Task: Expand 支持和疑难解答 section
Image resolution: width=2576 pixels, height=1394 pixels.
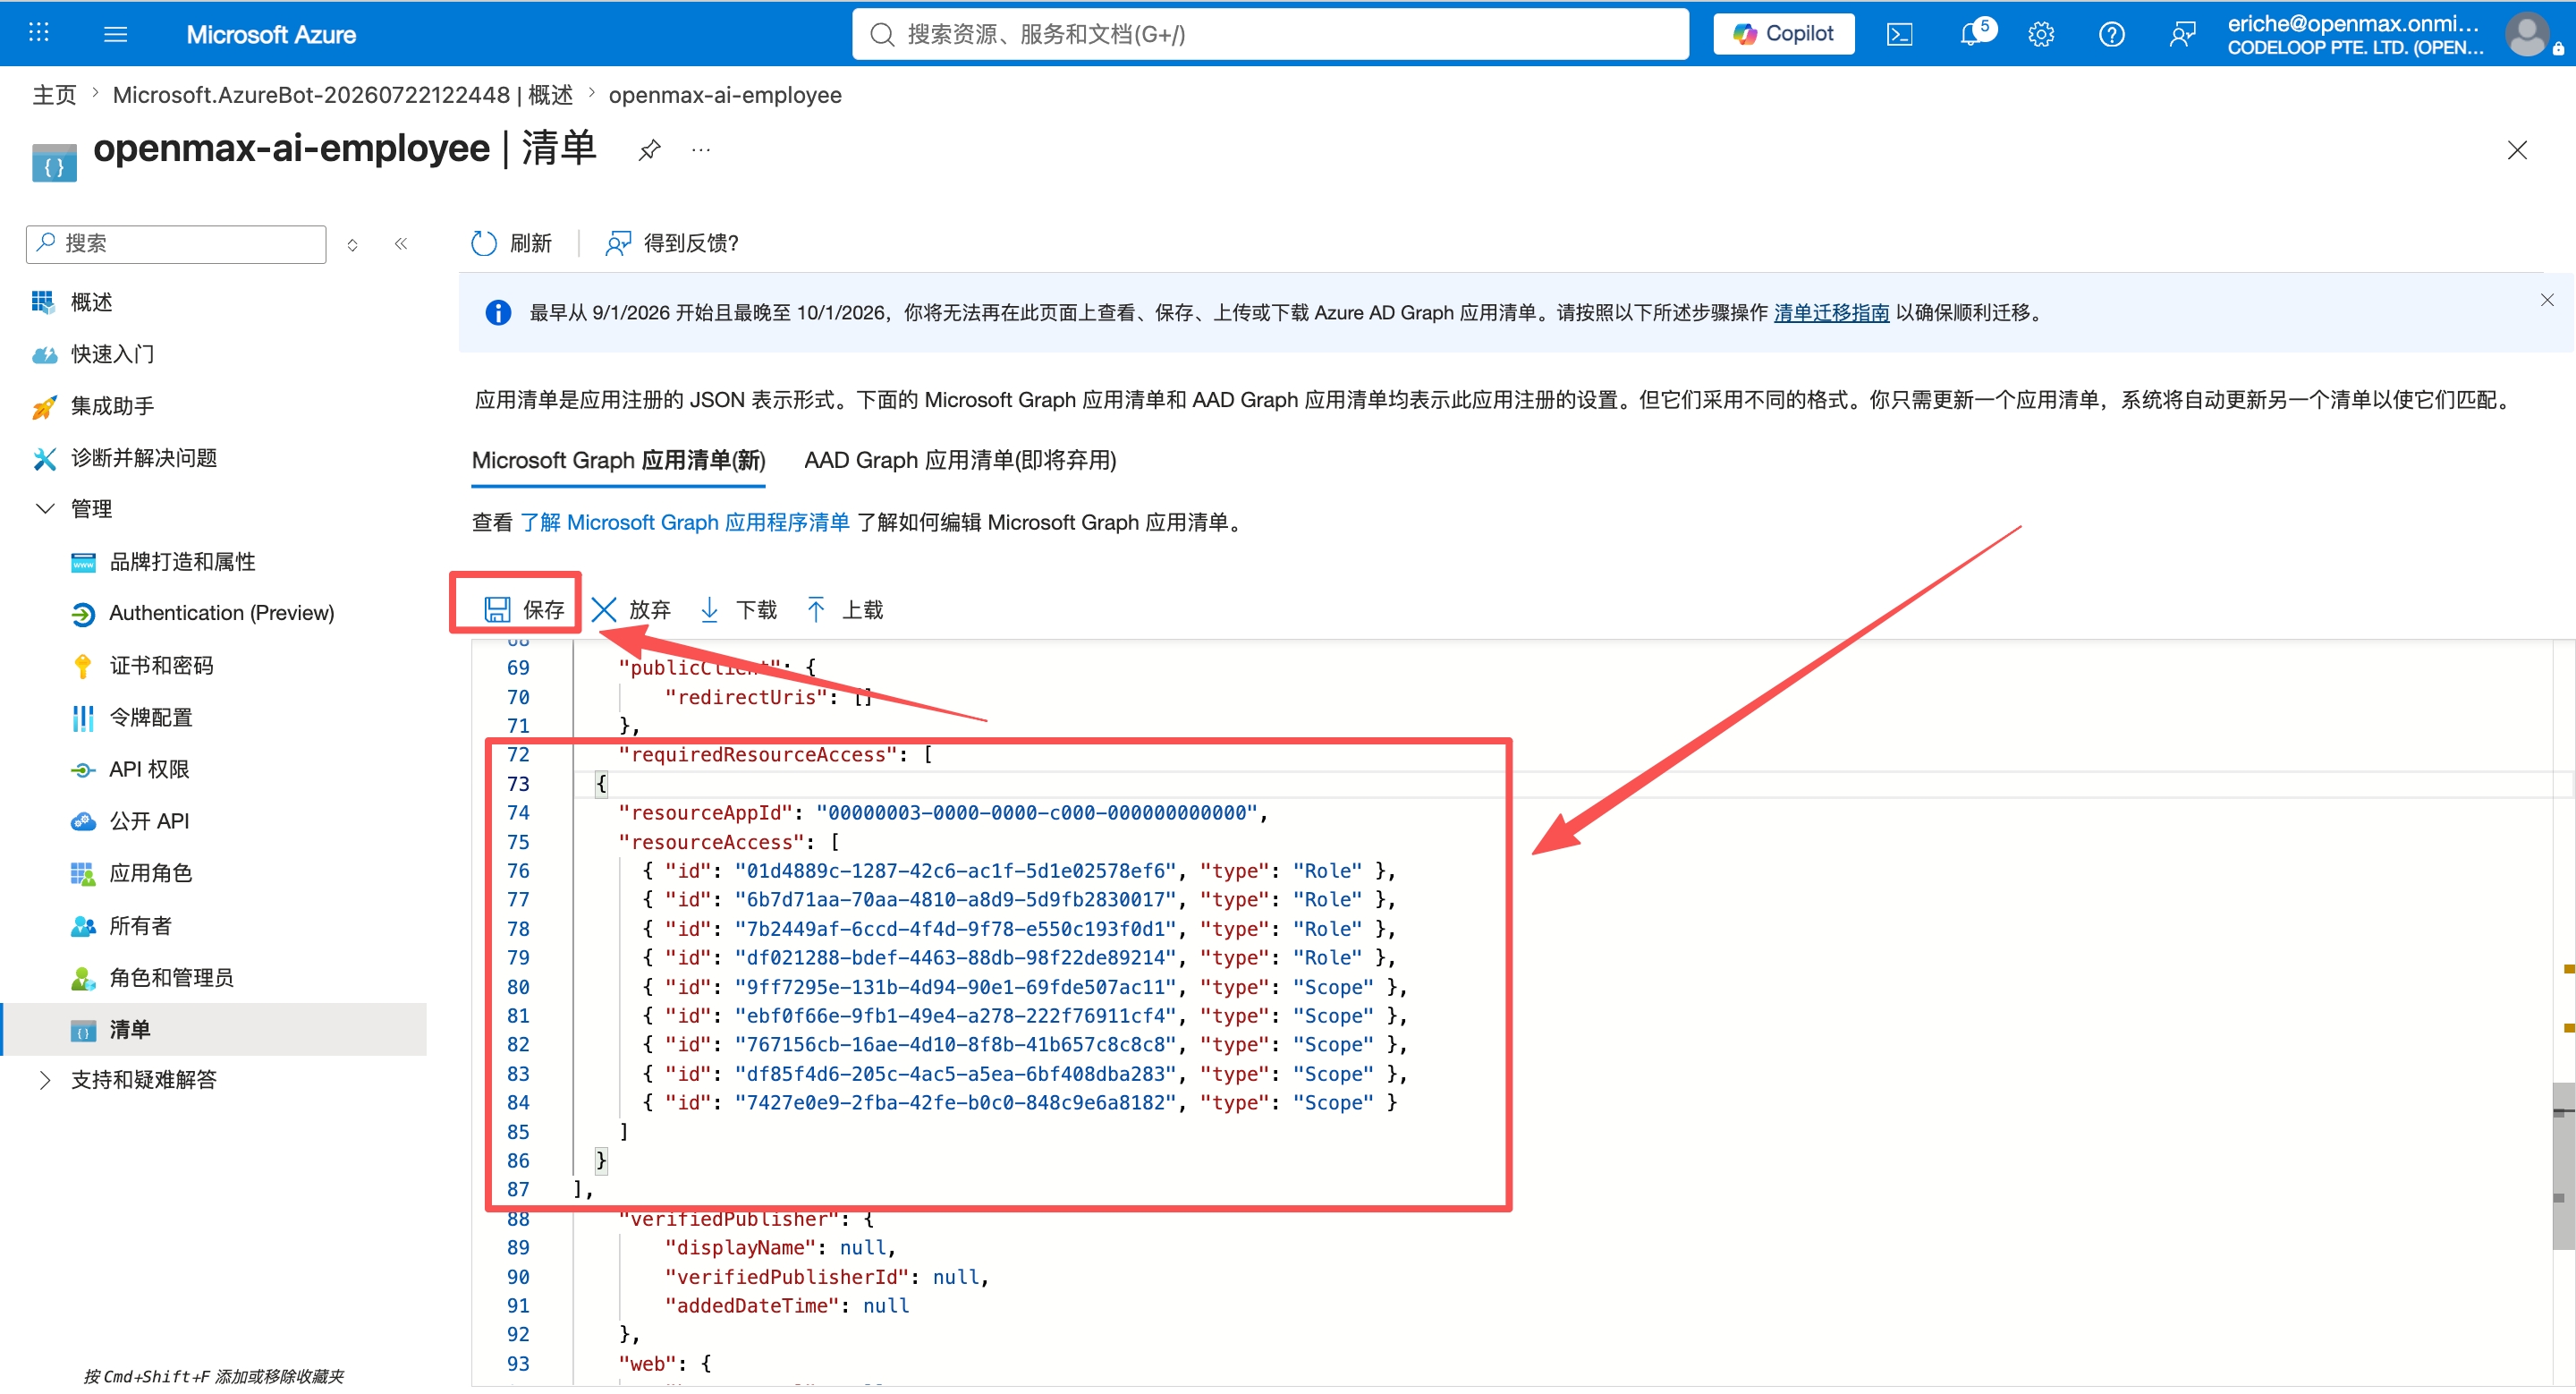Action: [x=45, y=1080]
